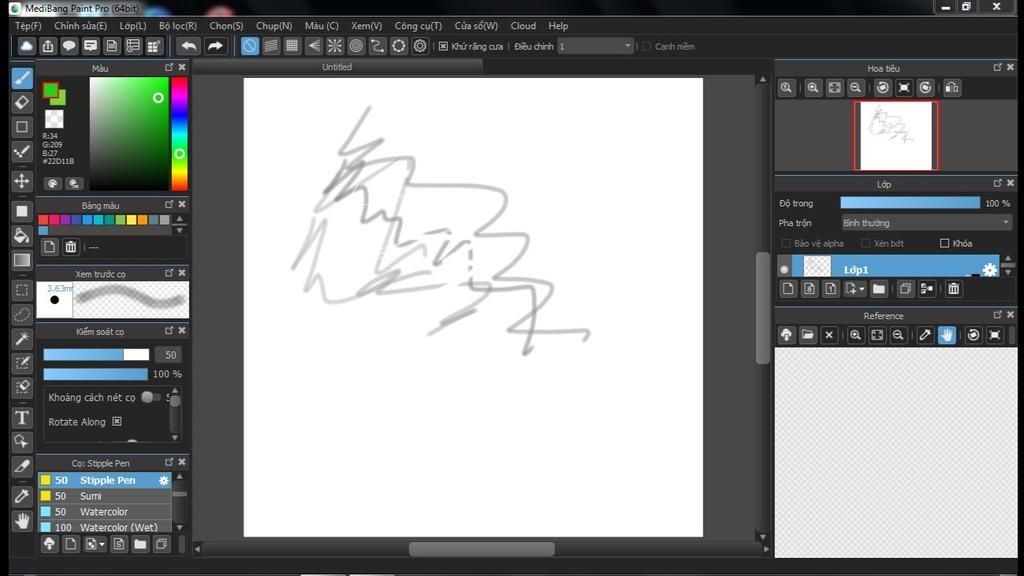Open snap settings gear icon

click(420, 46)
